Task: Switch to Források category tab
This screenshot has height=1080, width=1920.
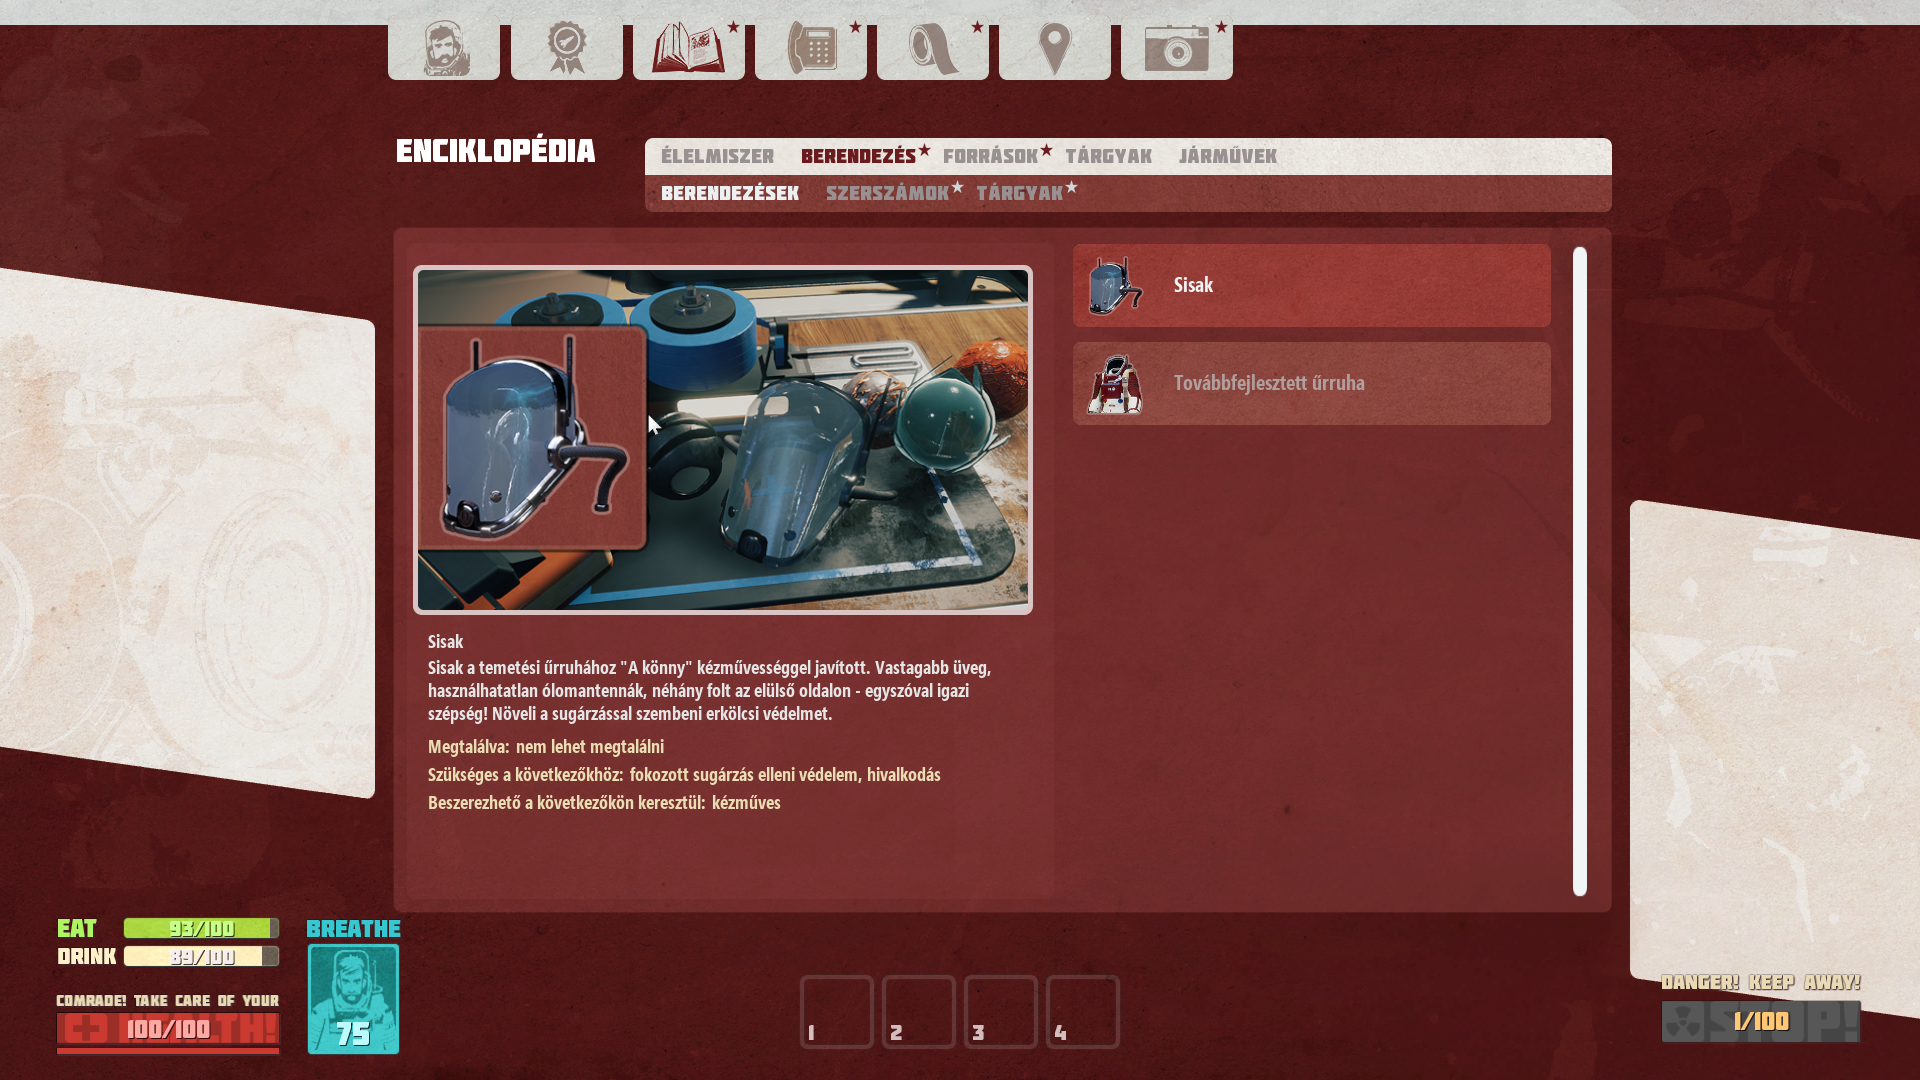Action: click(990, 157)
